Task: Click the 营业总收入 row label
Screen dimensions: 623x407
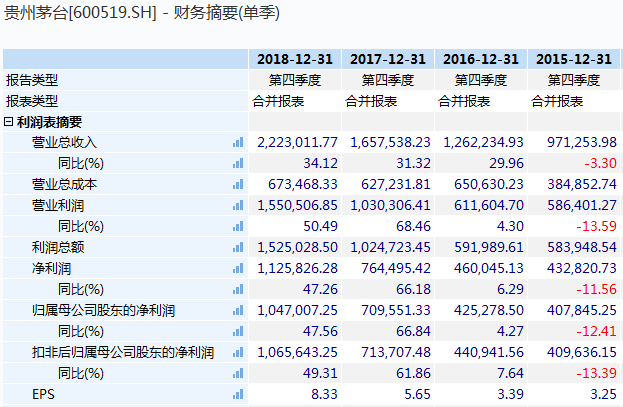Action: pos(64,142)
